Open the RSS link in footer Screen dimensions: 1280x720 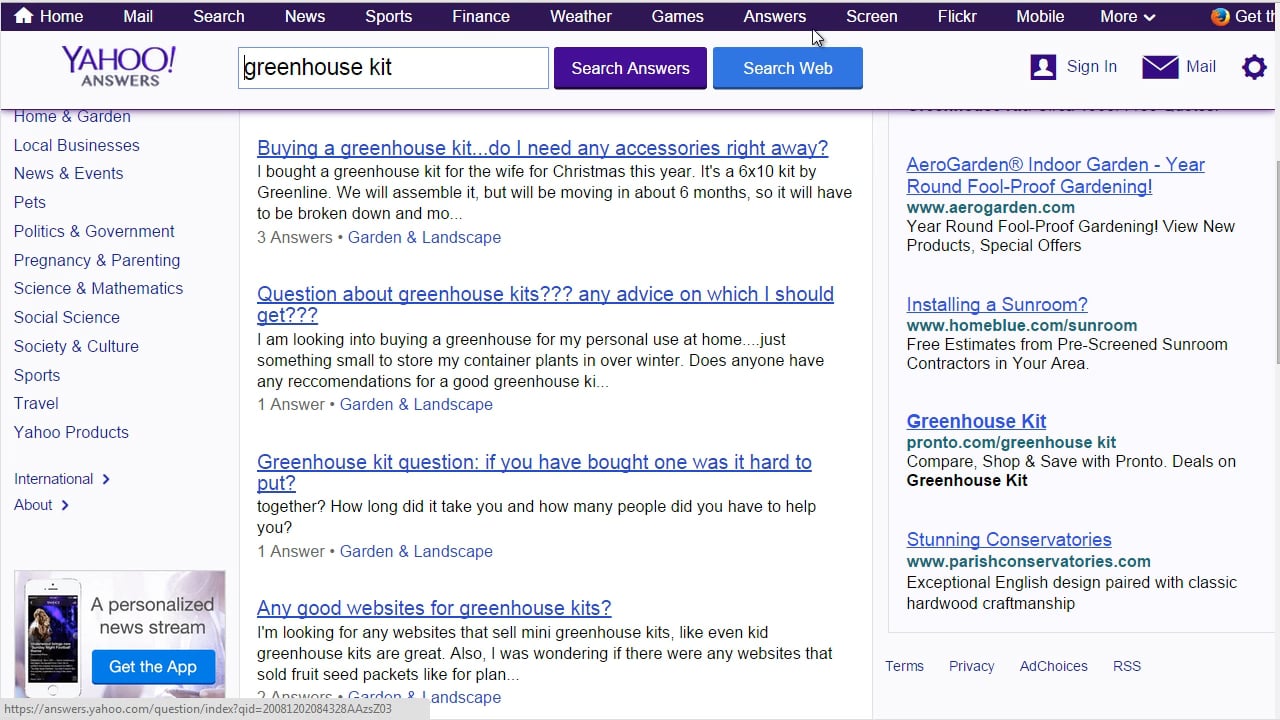[1126, 666]
